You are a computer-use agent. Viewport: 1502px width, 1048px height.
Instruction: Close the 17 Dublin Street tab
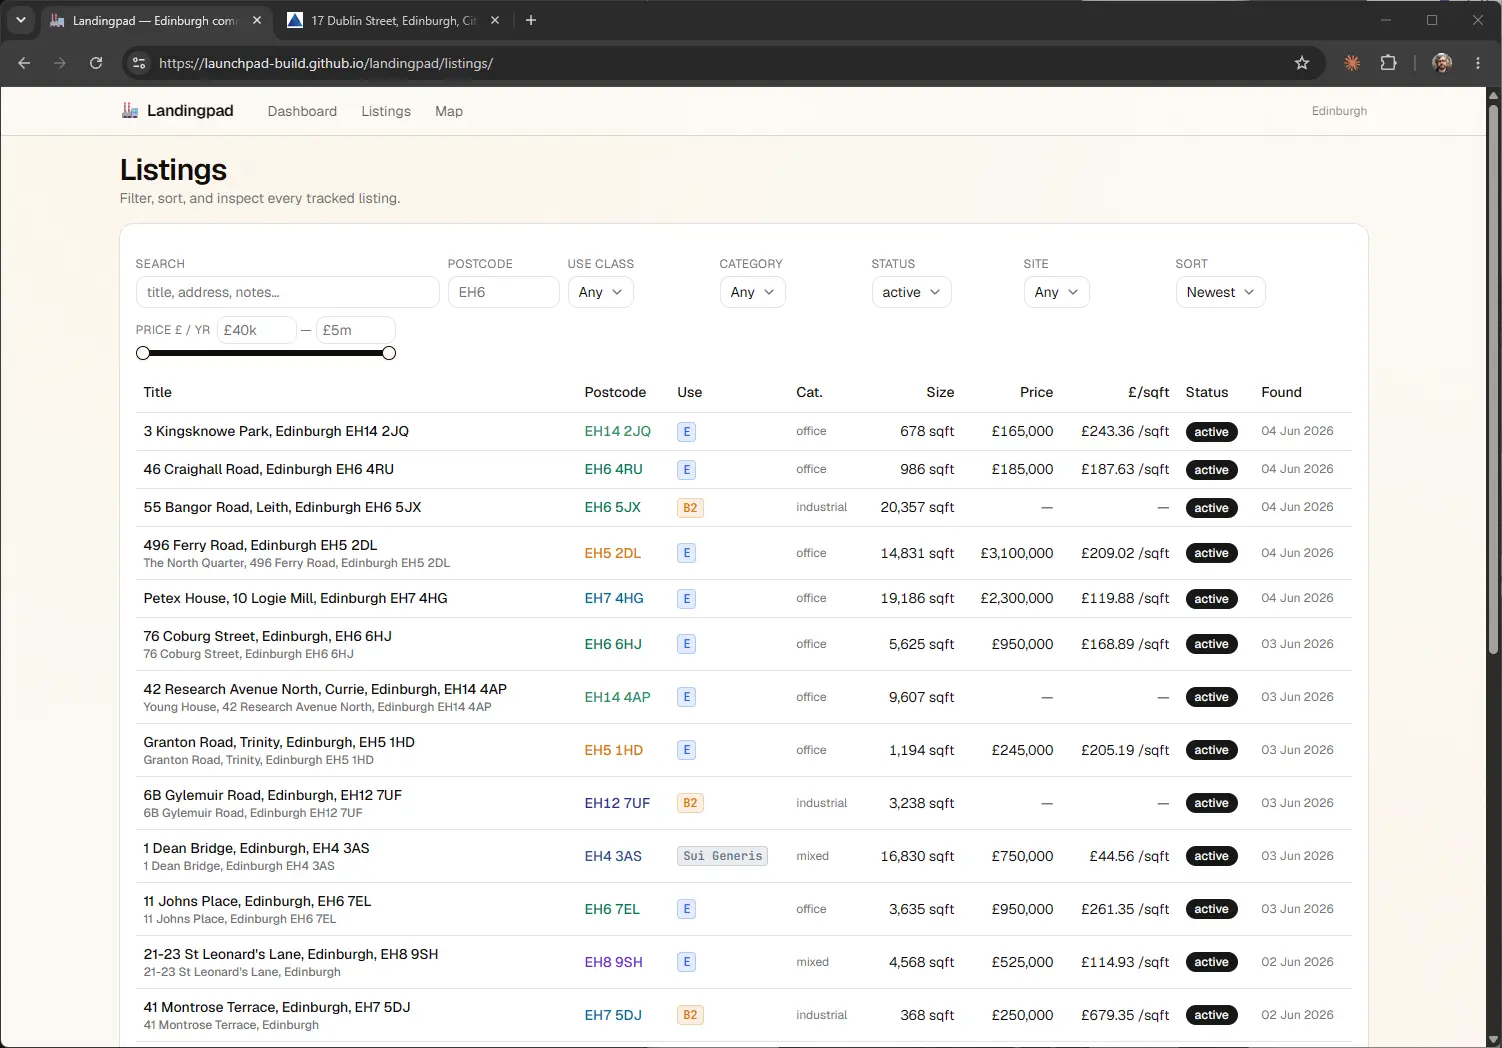(495, 20)
